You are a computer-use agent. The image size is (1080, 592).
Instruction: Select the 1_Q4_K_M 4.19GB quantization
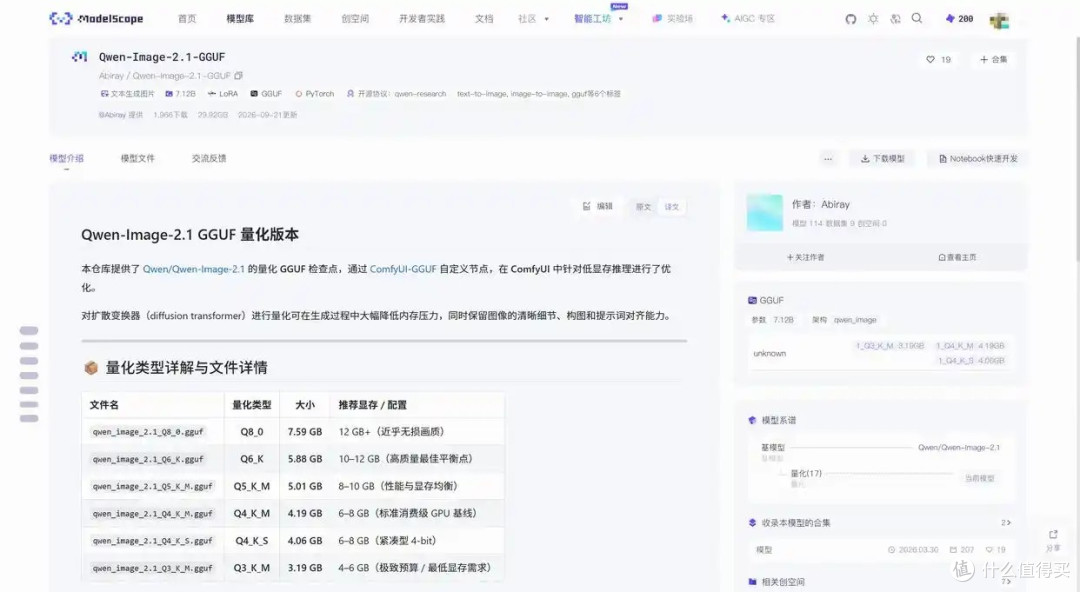point(970,346)
